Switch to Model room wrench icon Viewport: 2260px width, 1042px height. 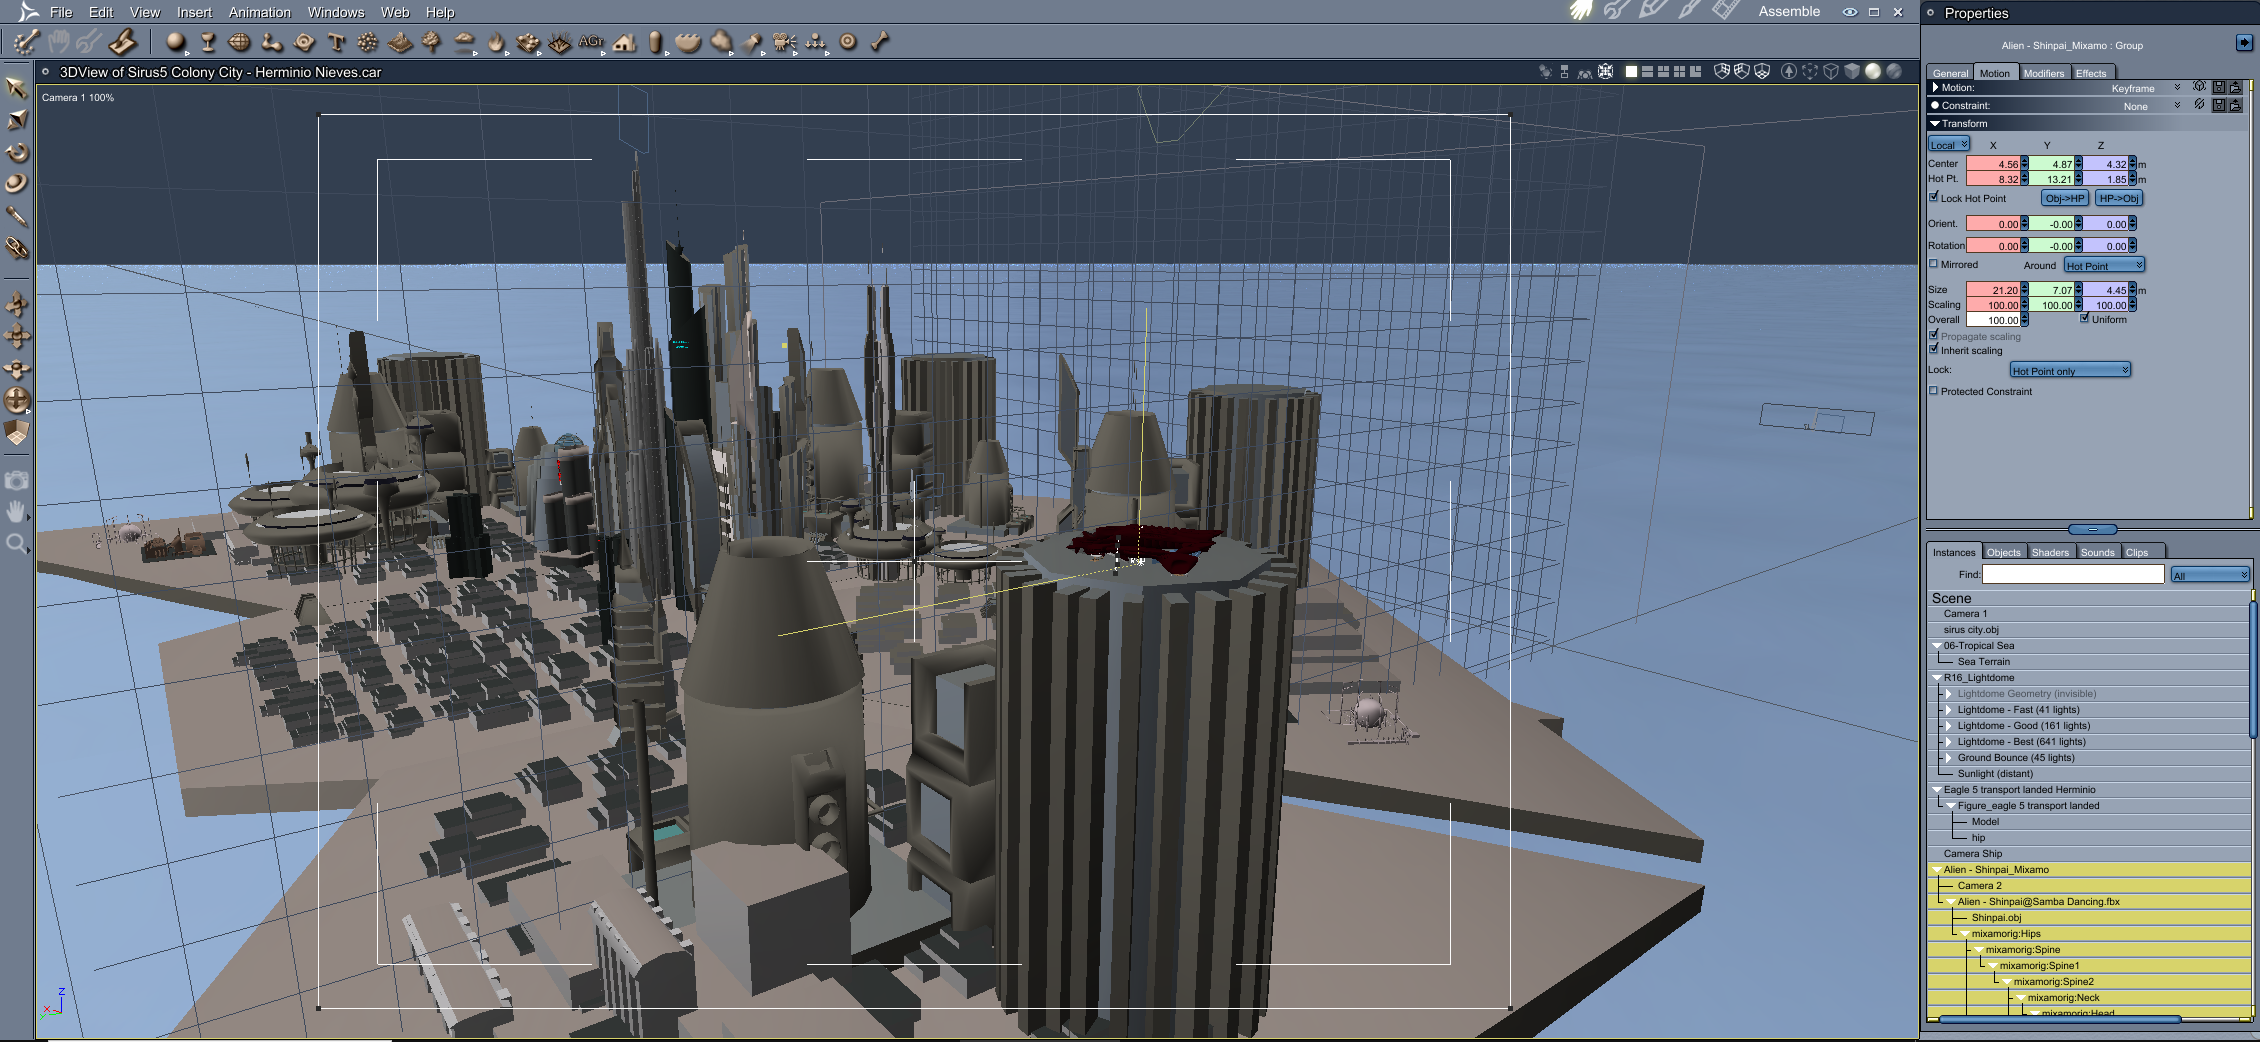point(1617,11)
